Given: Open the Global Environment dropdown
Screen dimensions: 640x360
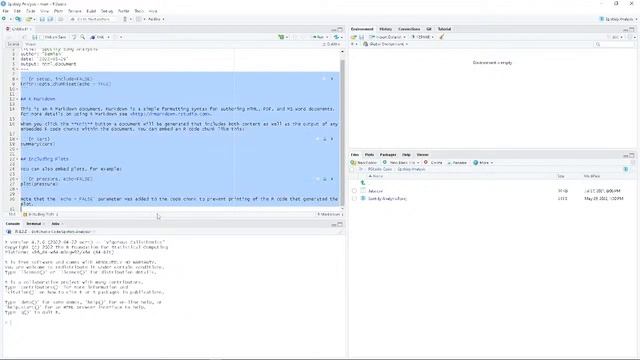Looking at the screenshot, I should 385,44.
